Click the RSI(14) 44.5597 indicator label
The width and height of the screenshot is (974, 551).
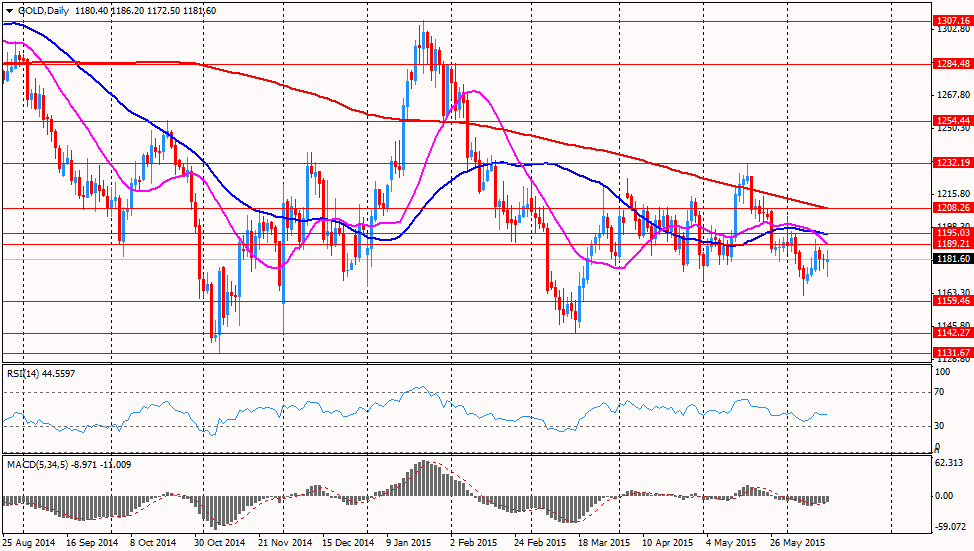tap(41, 373)
